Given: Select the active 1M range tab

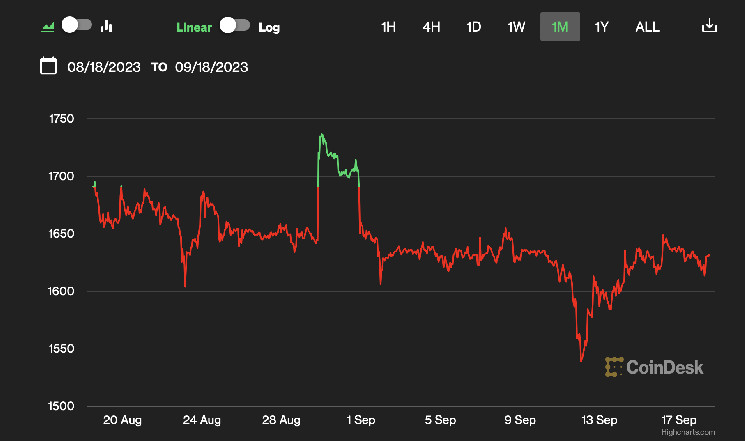Looking at the screenshot, I should click(560, 27).
